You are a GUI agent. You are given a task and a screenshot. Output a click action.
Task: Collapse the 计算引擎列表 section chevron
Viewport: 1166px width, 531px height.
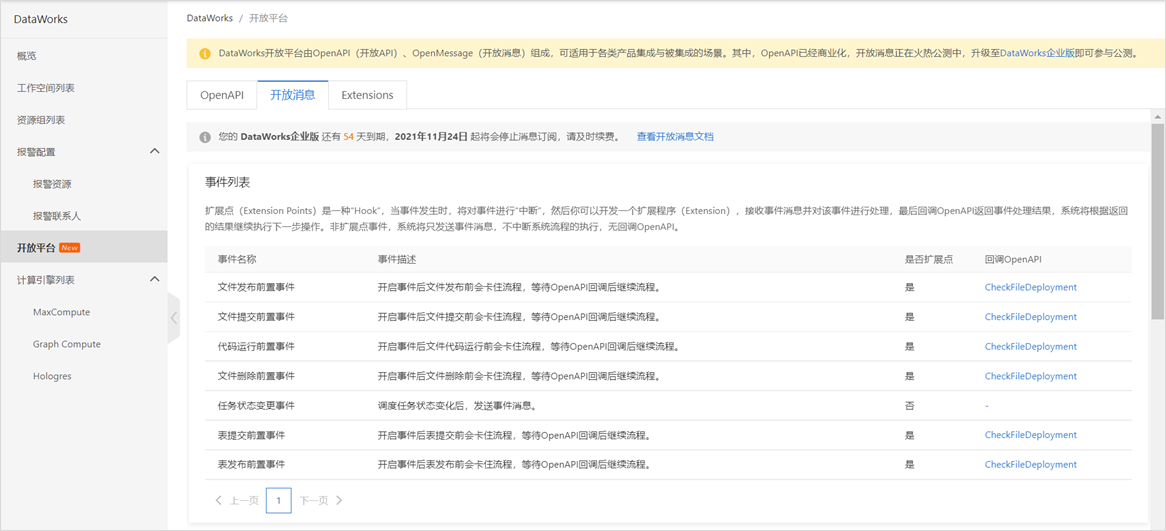click(x=155, y=280)
